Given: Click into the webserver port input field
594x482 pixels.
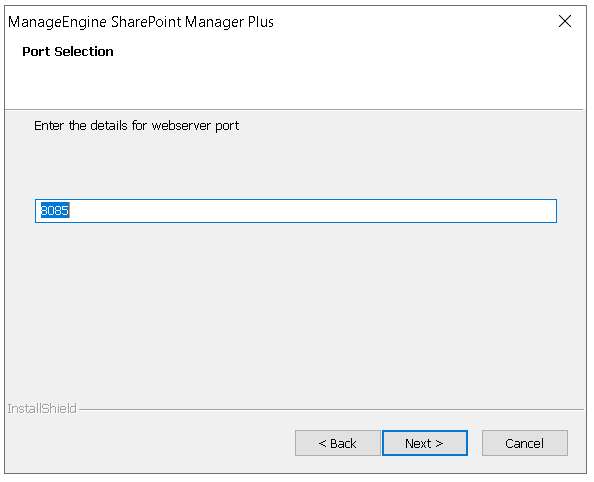Looking at the screenshot, I should pos(296,211).
